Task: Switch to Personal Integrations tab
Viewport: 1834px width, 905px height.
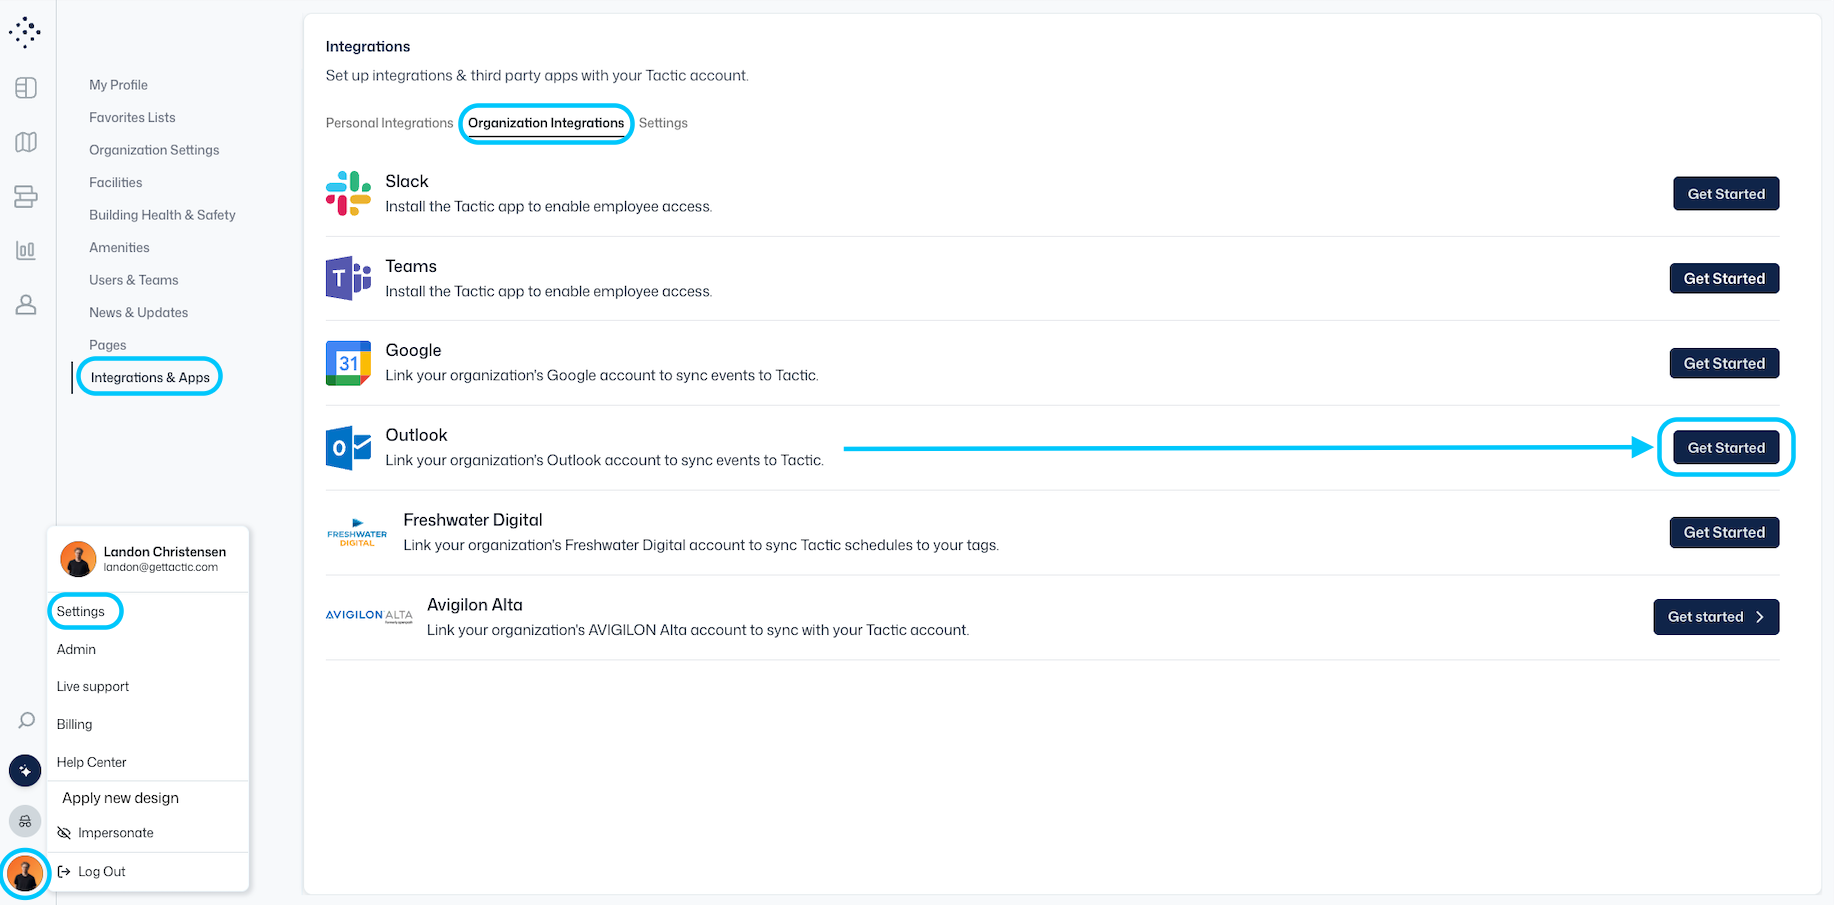Action: [x=389, y=123]
